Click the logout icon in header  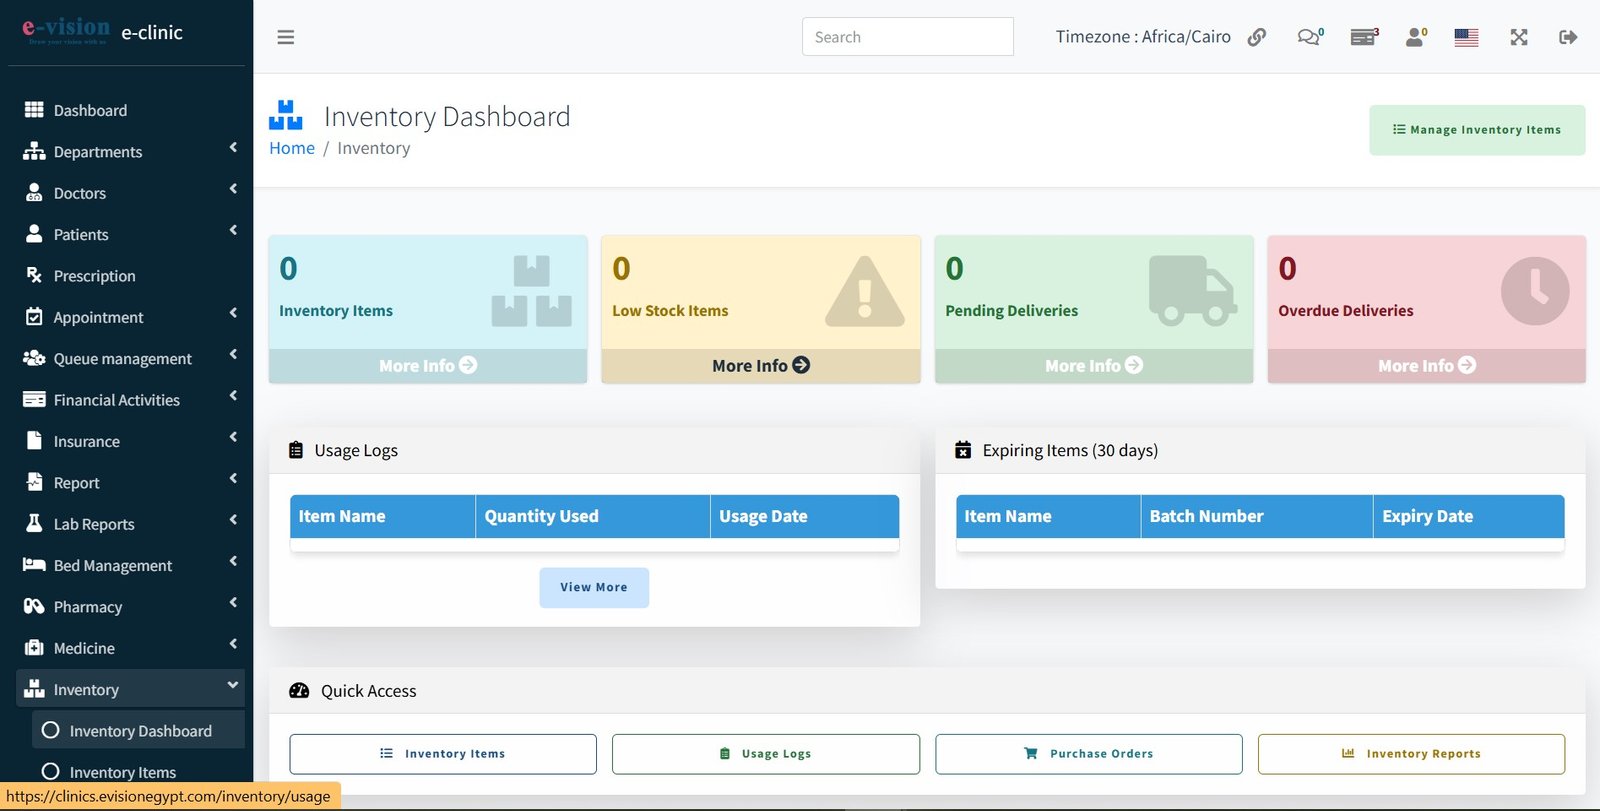[x=1567, y=37]
